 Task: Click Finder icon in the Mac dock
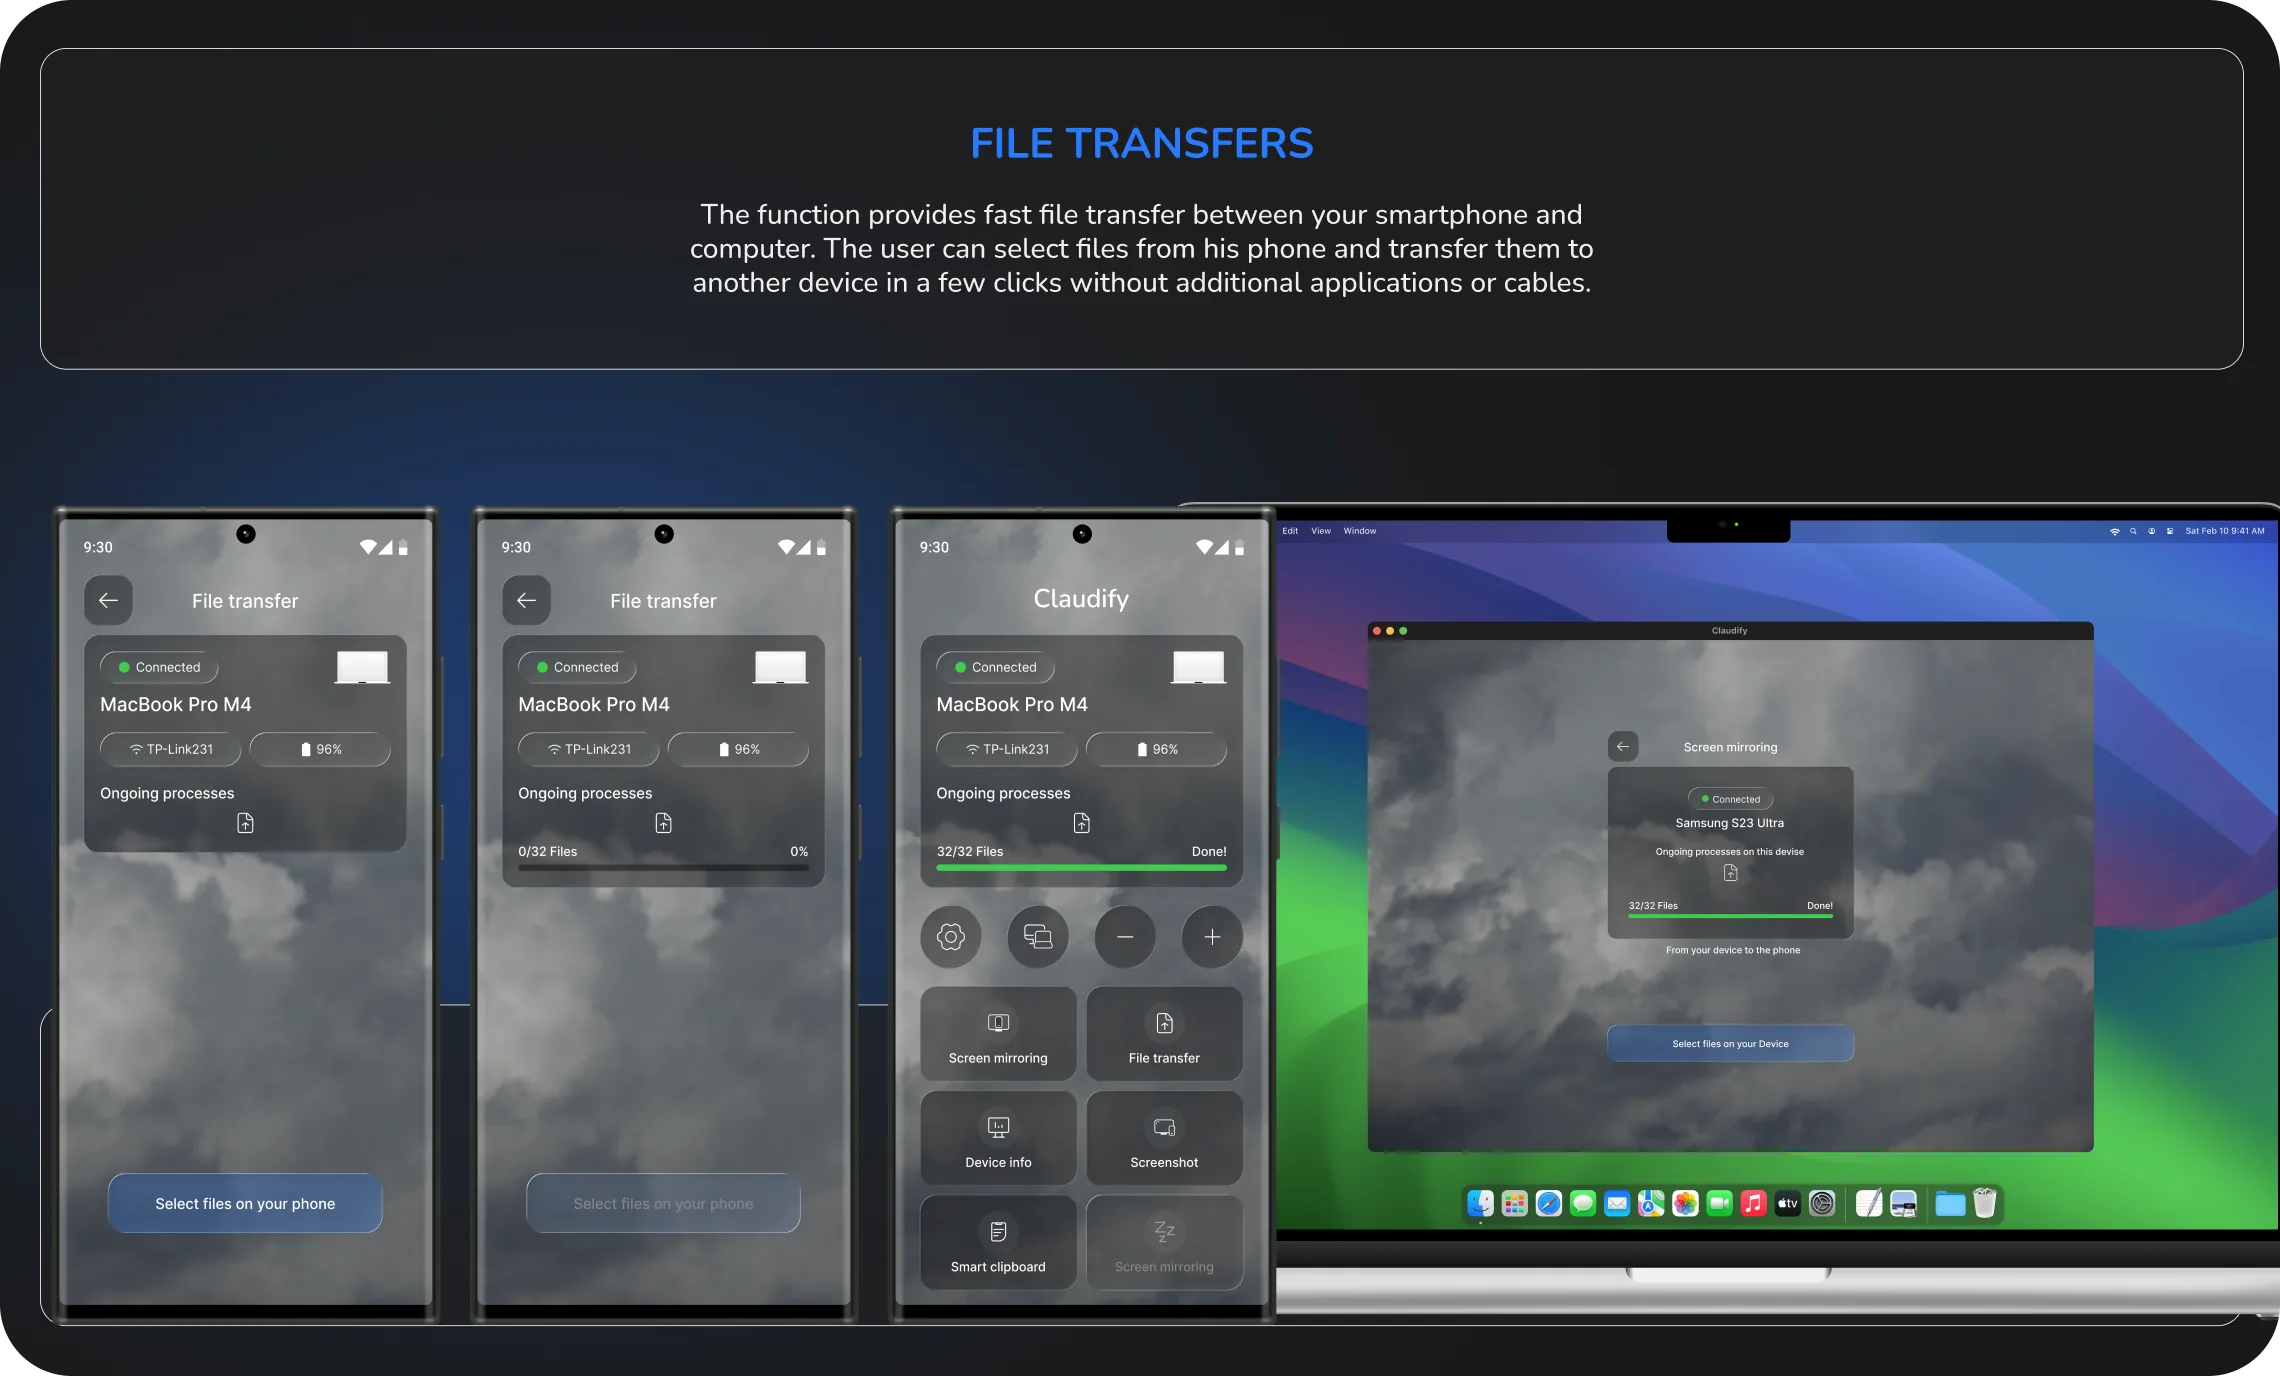(1481, 1203)
